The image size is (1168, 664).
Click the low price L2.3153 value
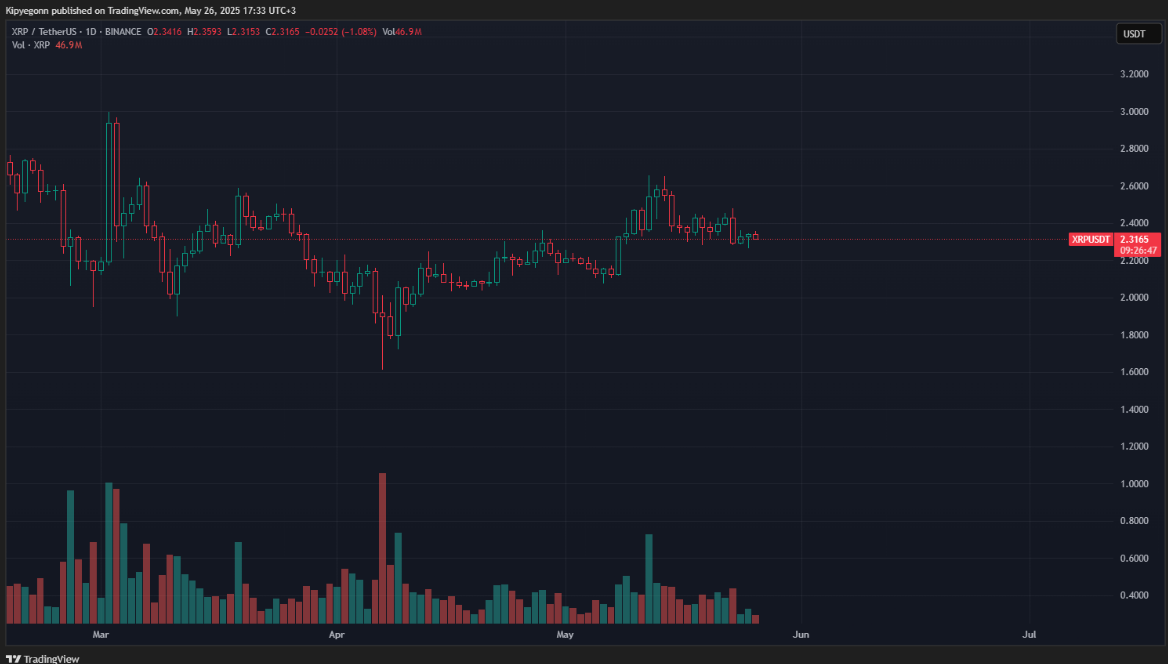244,32
